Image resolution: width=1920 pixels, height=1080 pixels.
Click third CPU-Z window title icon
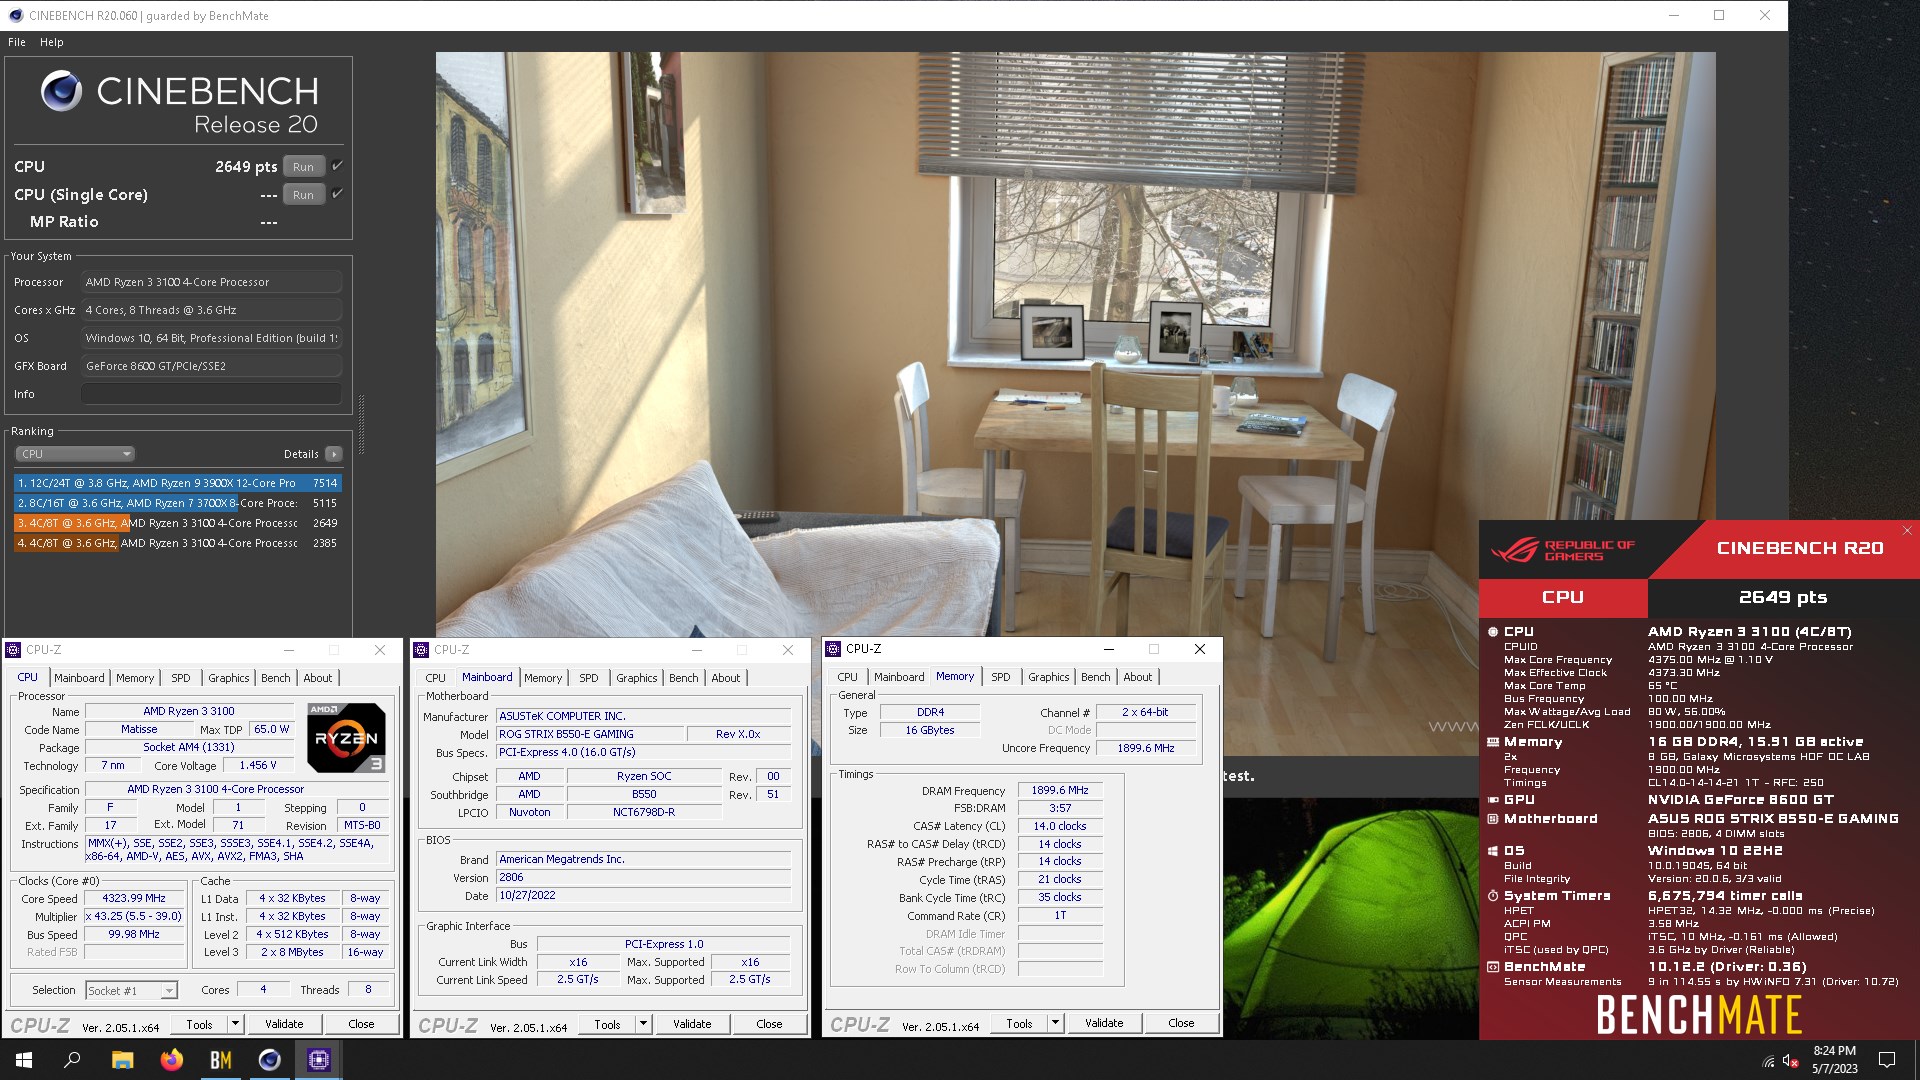[x=833, y=649]
